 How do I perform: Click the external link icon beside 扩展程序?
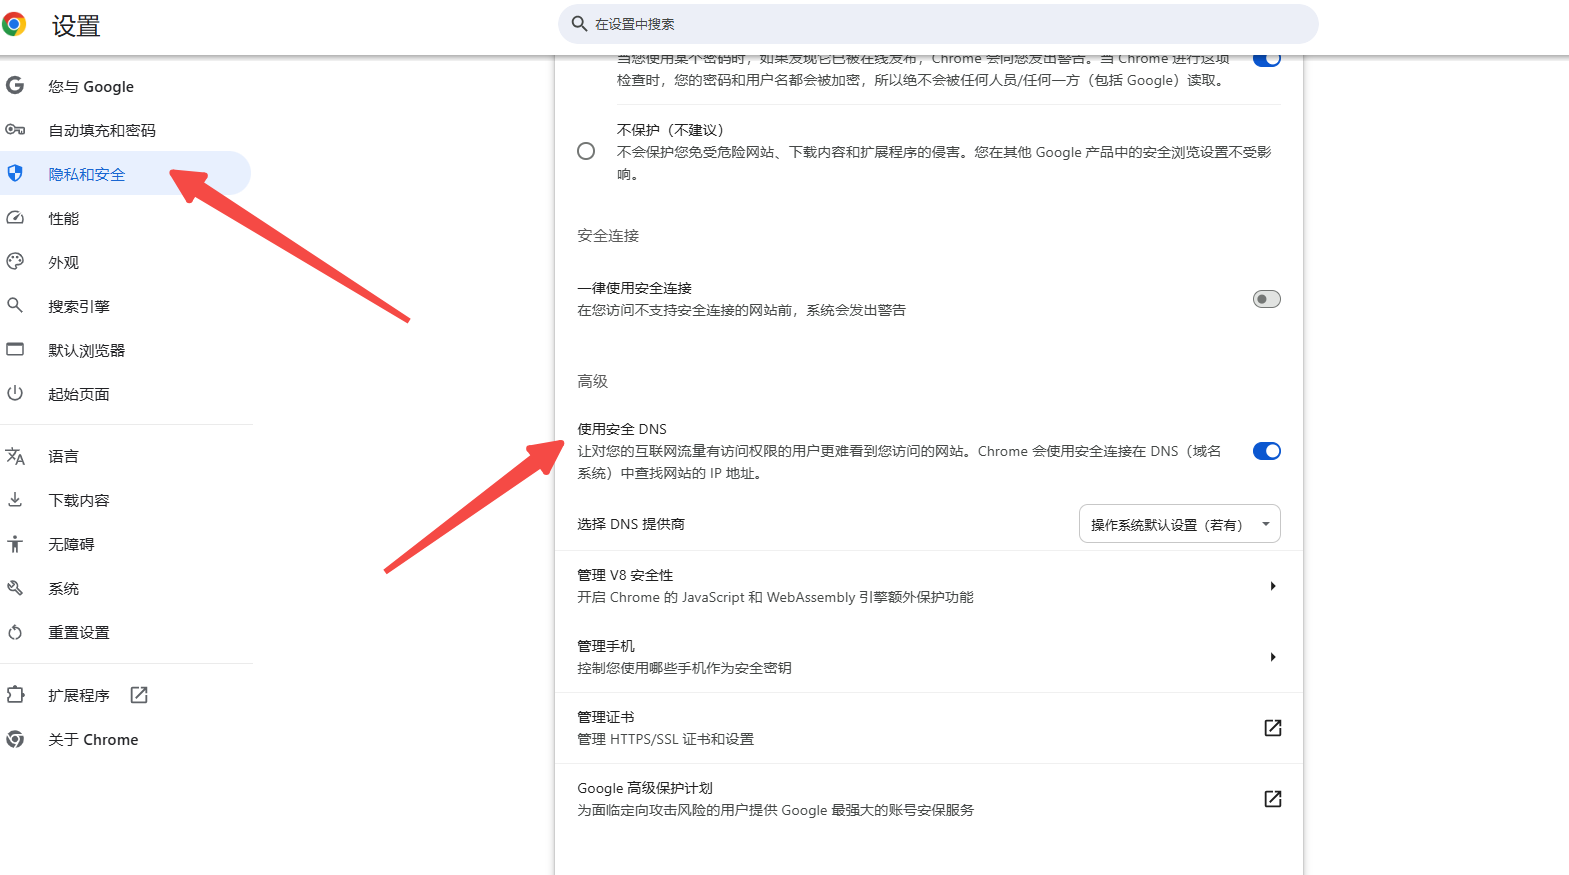point(139,694)
